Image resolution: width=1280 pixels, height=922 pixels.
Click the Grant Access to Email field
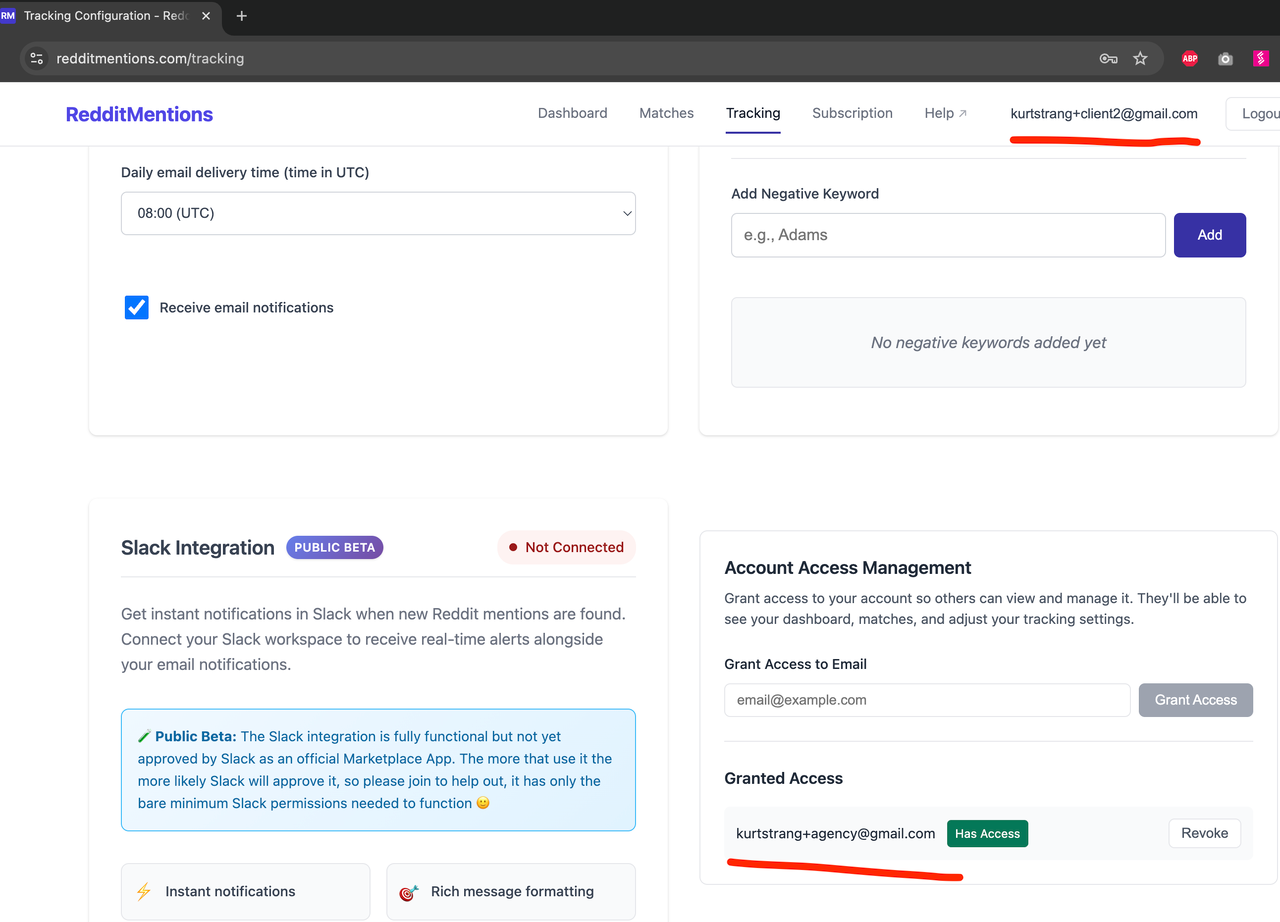point(927,700)
